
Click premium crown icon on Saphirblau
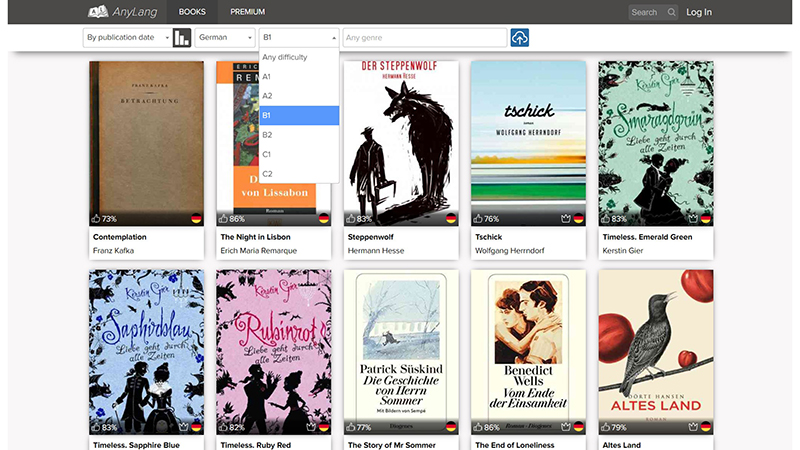[183, 427]
